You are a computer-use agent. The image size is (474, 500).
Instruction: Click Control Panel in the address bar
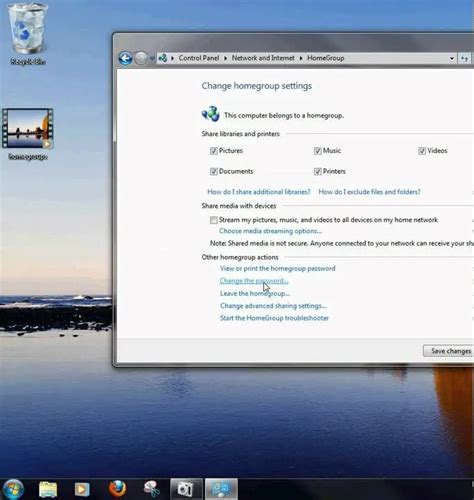(x=199, y=58)
